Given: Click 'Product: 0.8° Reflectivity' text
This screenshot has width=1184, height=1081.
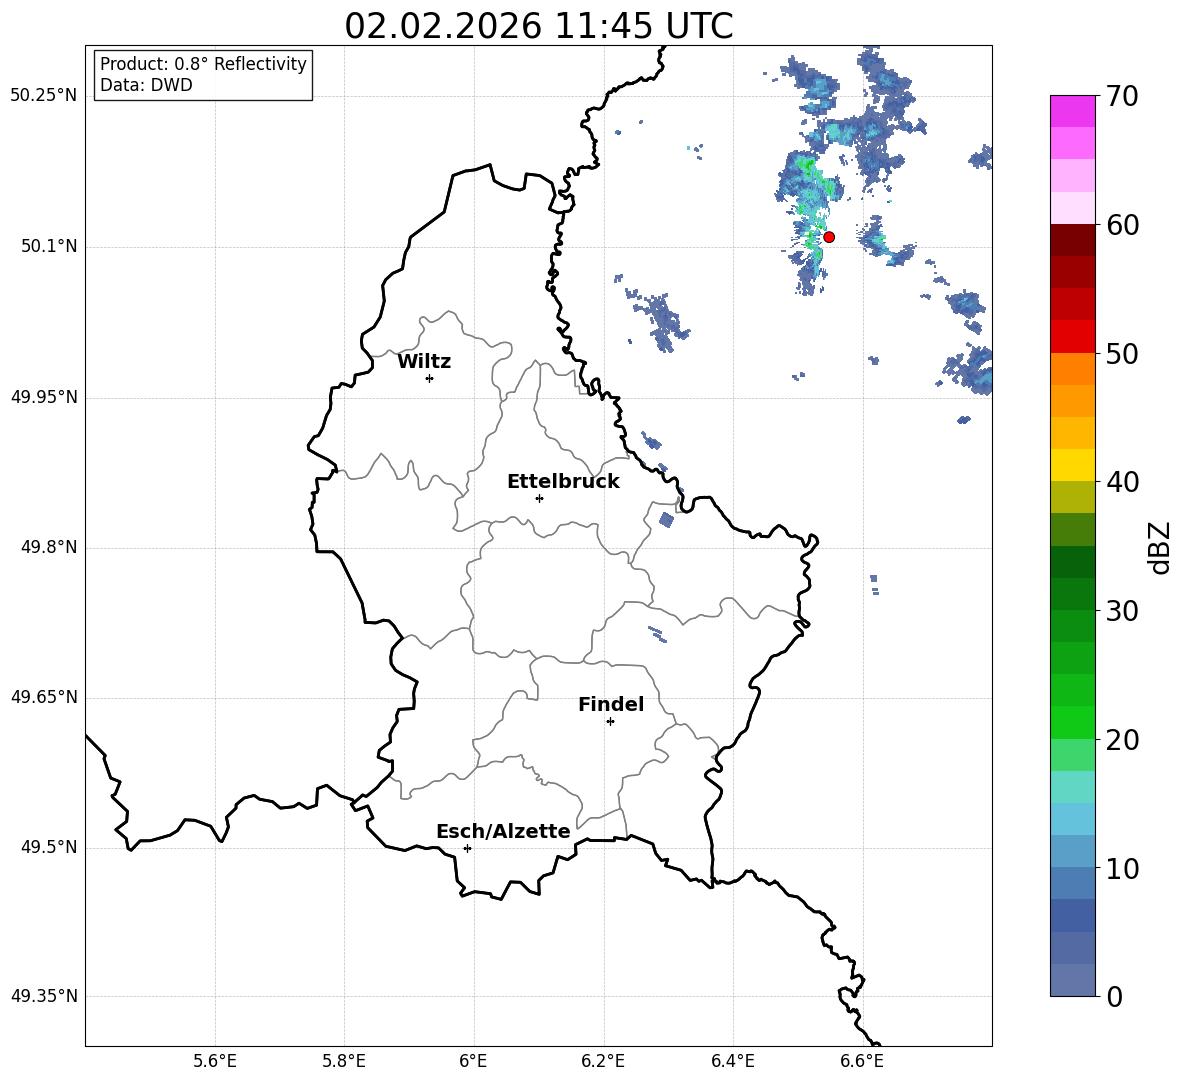Looking at the screenshot, I should [203, 63].
